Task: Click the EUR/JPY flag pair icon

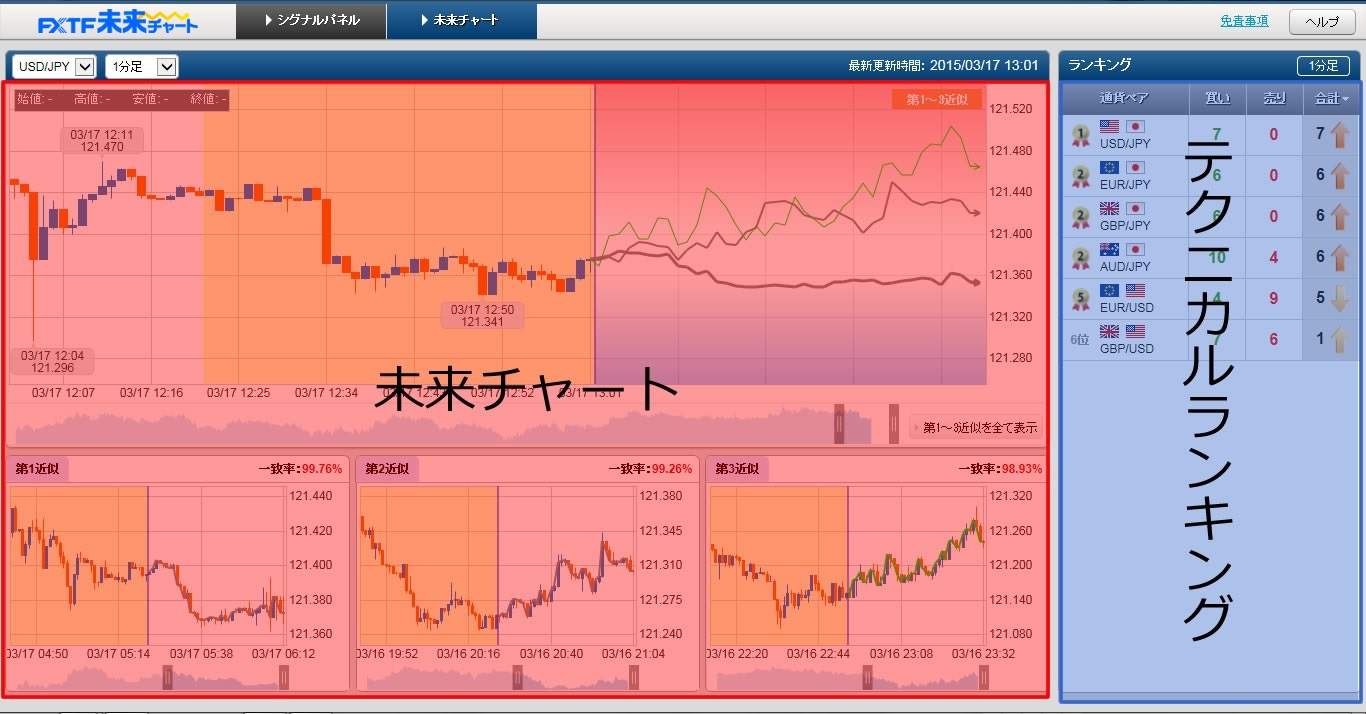Action: coord(1122,168)
